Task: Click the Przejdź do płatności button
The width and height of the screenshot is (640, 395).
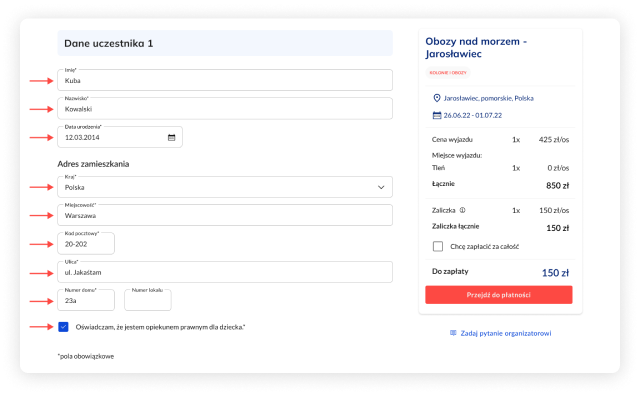Action: tap(499, 295)
